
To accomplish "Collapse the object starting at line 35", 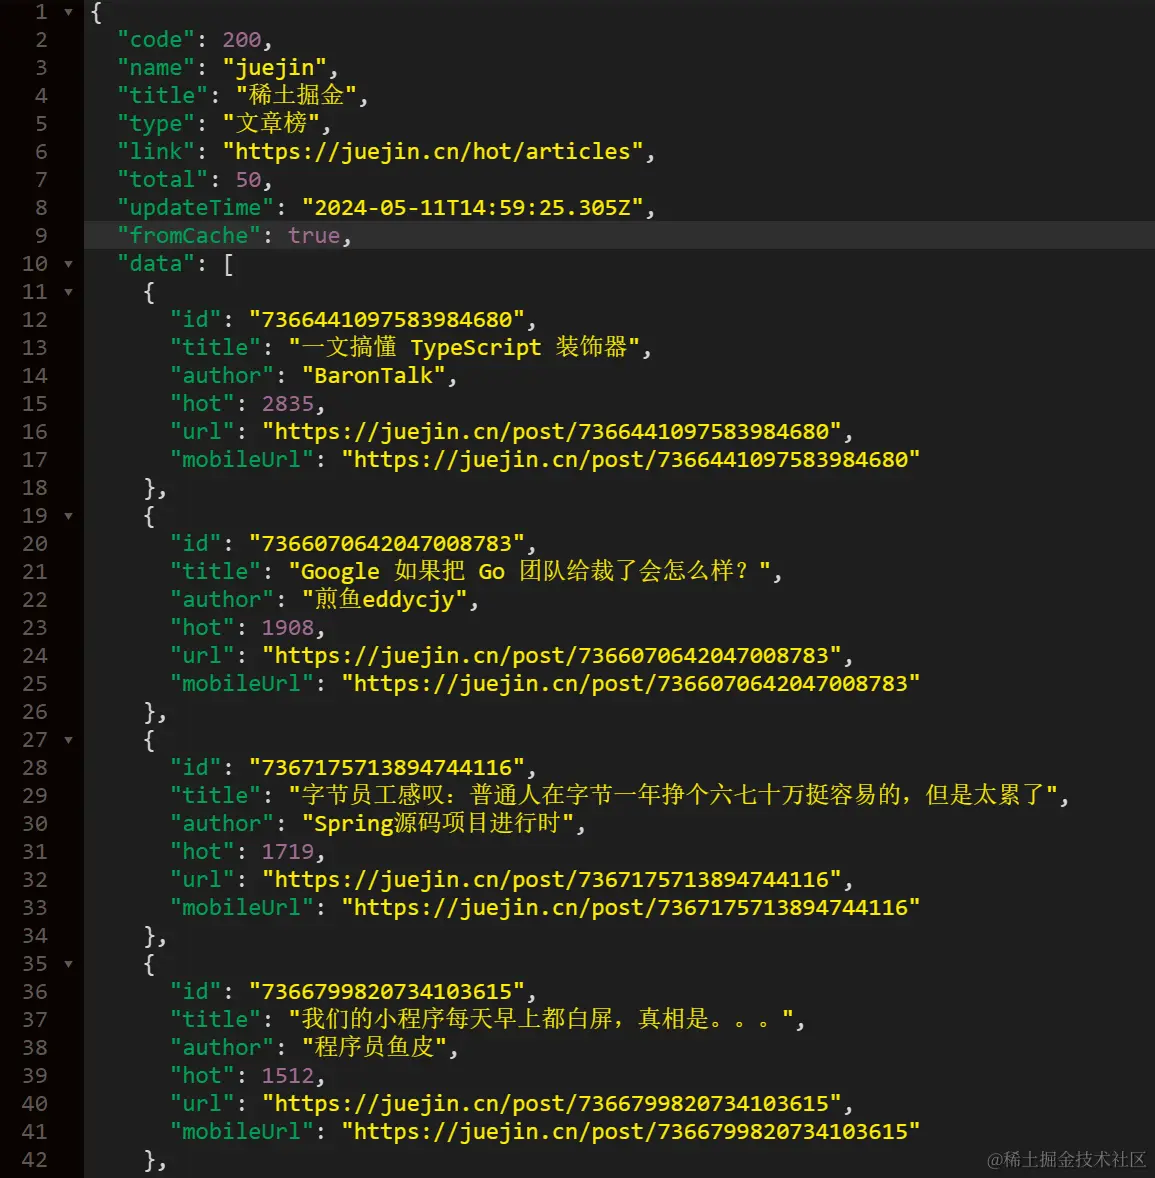I will pyautogui.click(x=68, y=964).
